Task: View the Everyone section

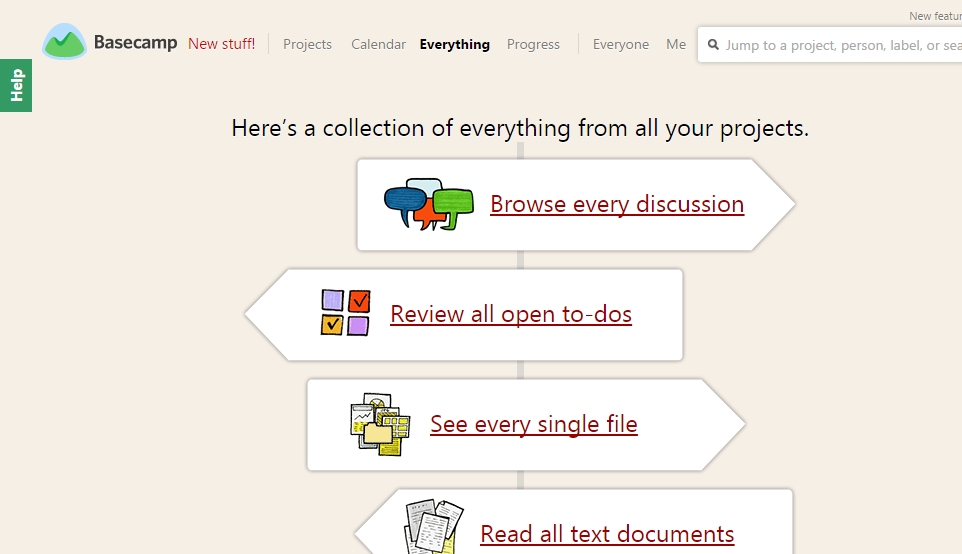Action: coord(621,44)
